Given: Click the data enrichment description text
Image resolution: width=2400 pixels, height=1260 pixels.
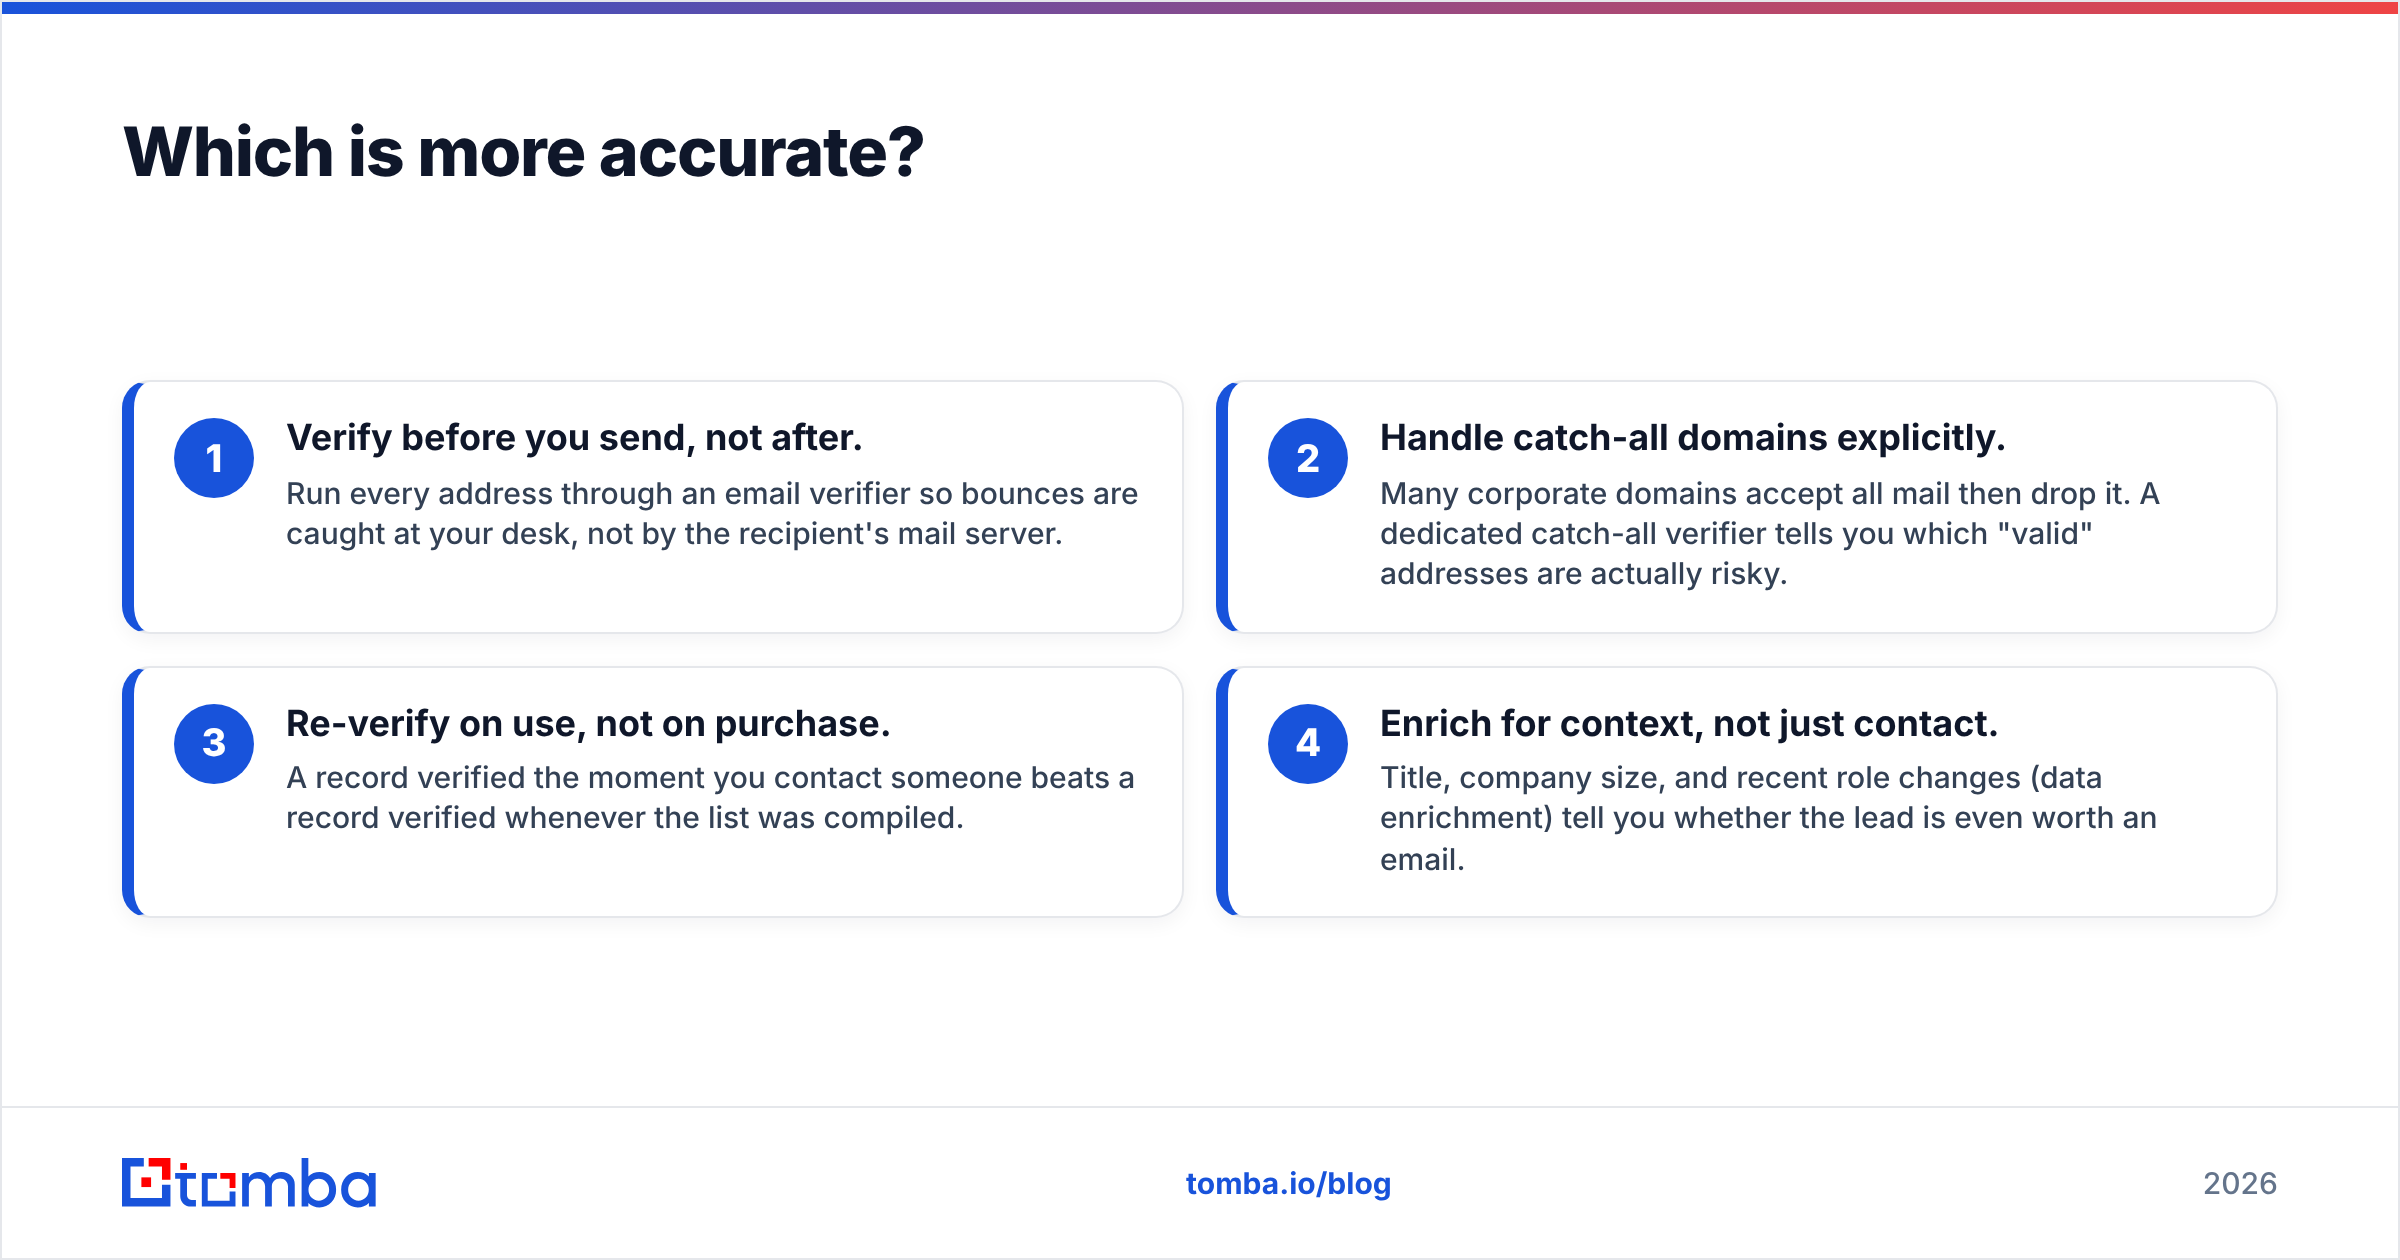Looking at the screenshot, I should pos(1768,818).
